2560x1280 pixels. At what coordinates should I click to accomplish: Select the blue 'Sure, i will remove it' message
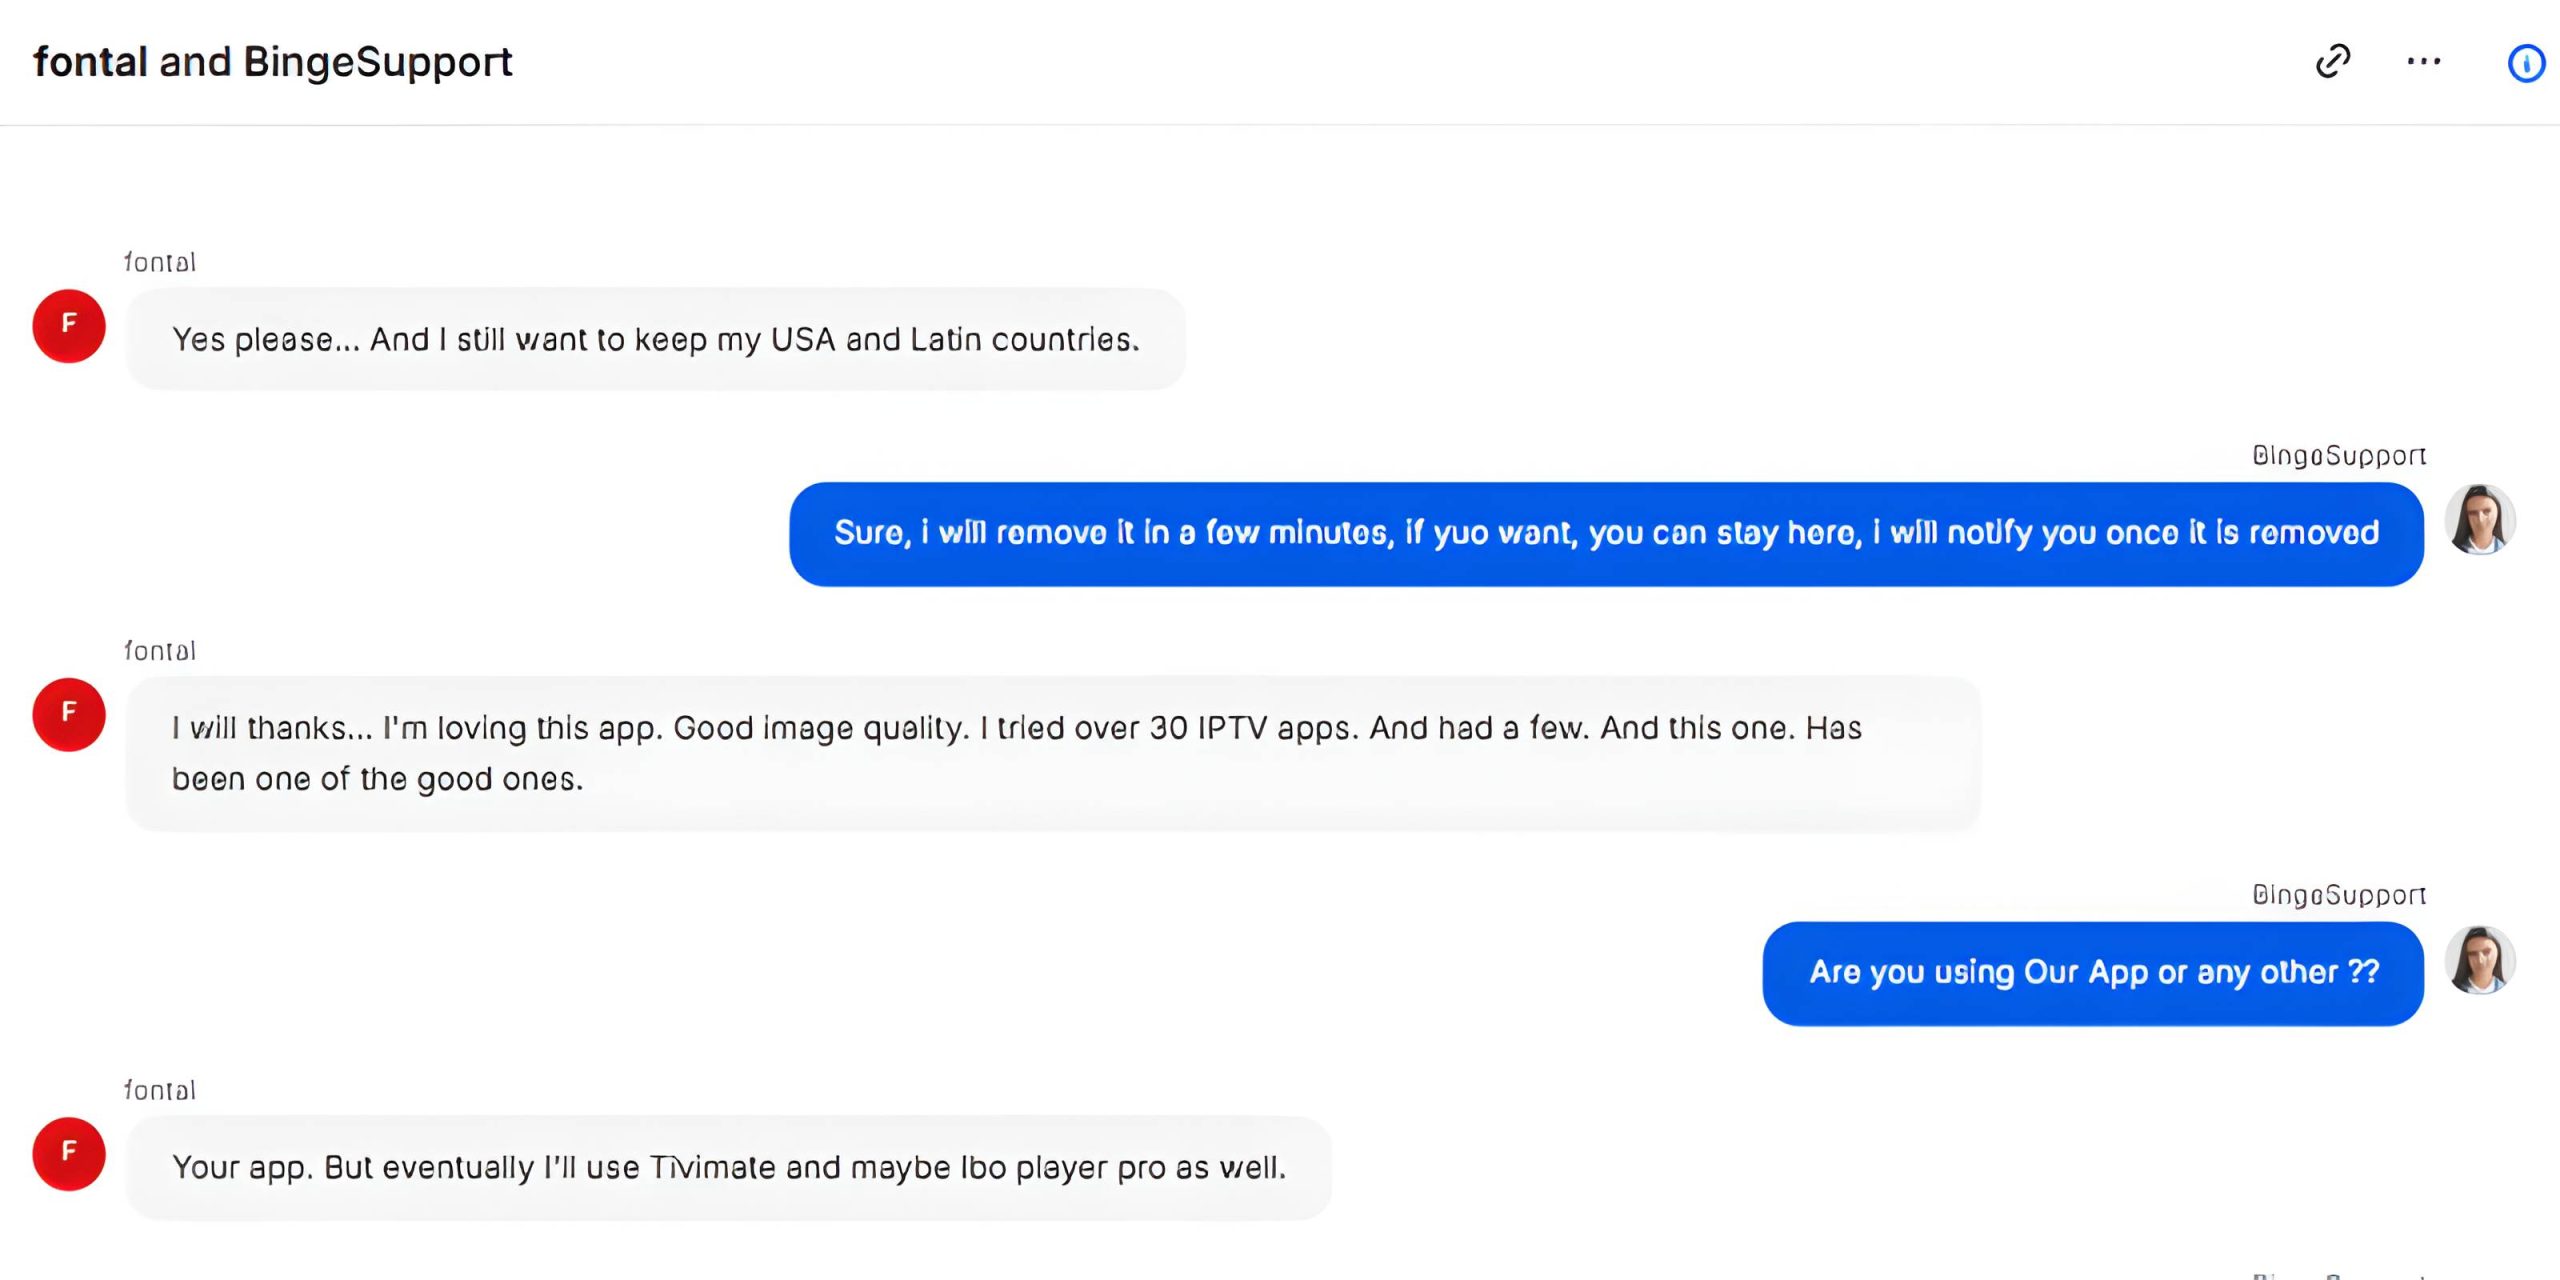click(x=1605, y=534)
